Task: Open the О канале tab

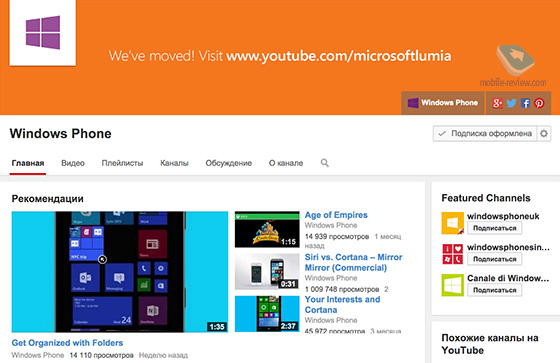Action: [x=286, y=163]
